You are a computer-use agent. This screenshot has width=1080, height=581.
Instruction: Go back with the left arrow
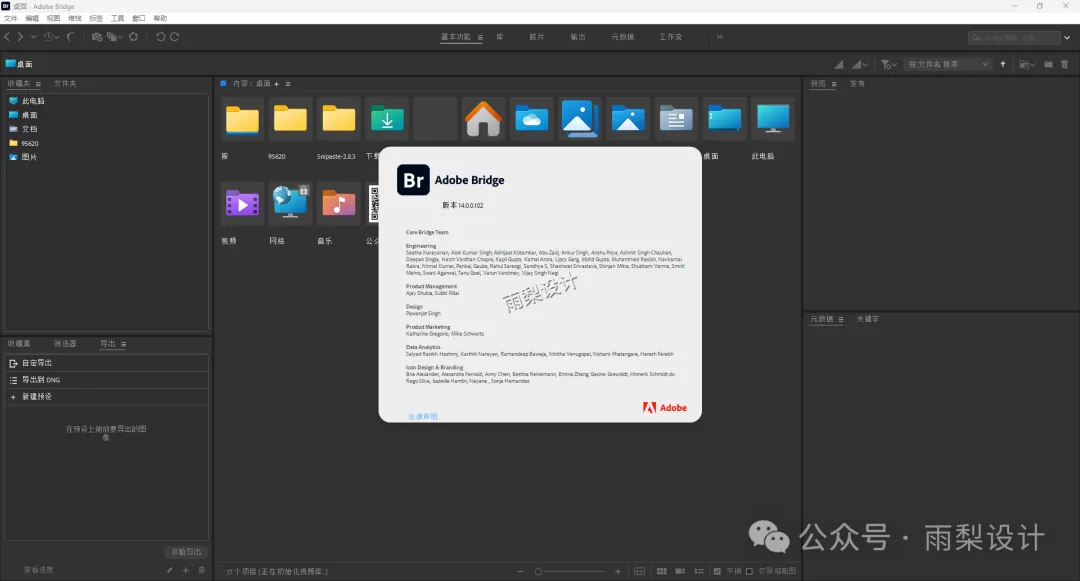point(8,36)
